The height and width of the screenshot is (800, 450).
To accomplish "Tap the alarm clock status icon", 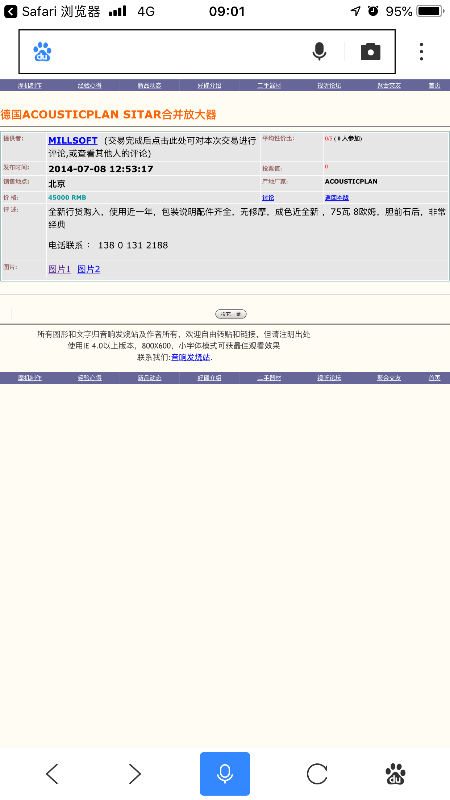I will pos(373,11).
